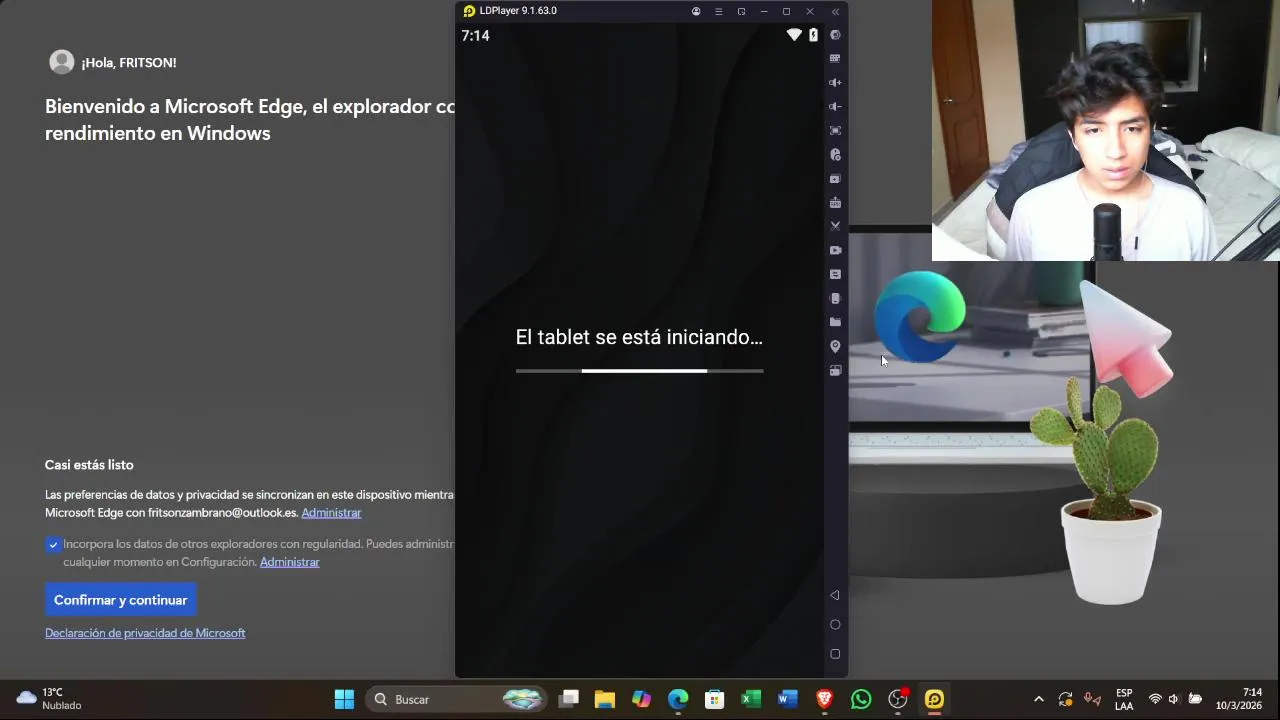The image size is (1280, 720).
Task: Click the bottom multi-window icon under location pin
Action: click(835, 371)
